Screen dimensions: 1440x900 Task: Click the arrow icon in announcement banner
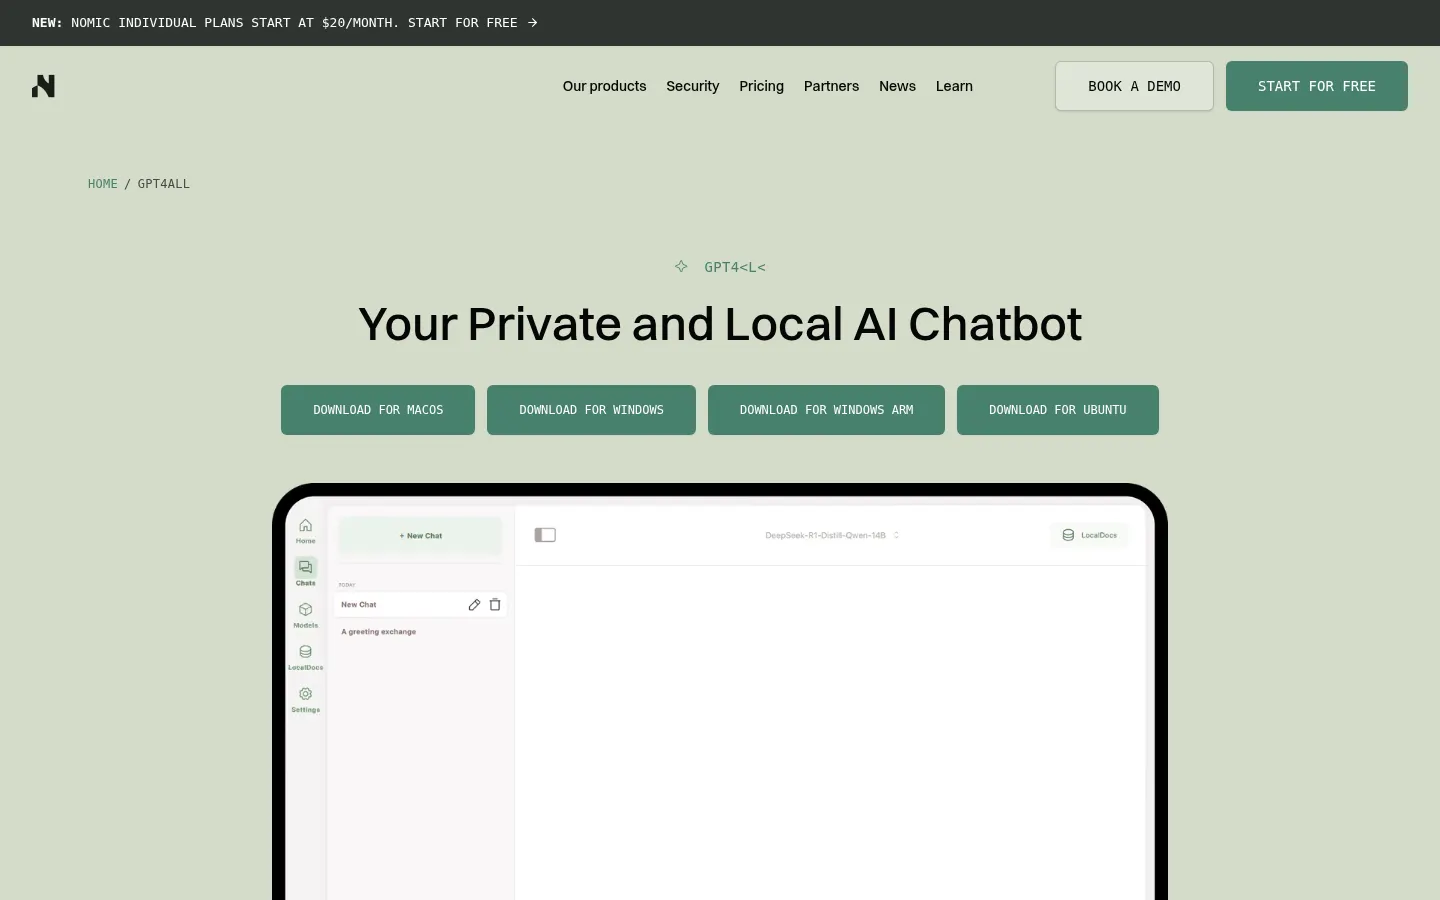(533, 23)
